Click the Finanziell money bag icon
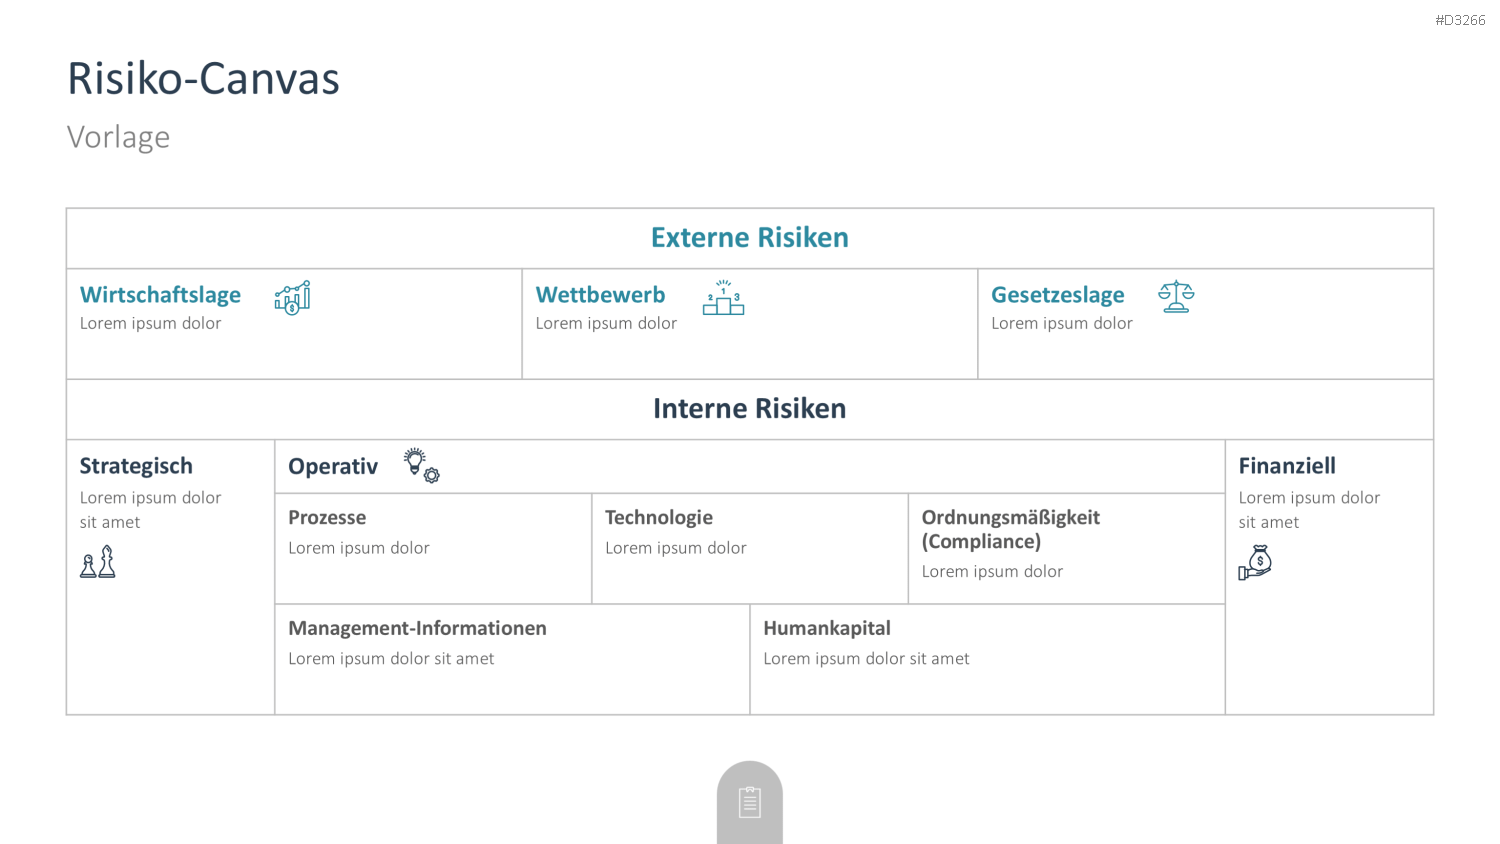Screen dimensions: 1500x844 pyautogui.click(x=1255, y=562)
